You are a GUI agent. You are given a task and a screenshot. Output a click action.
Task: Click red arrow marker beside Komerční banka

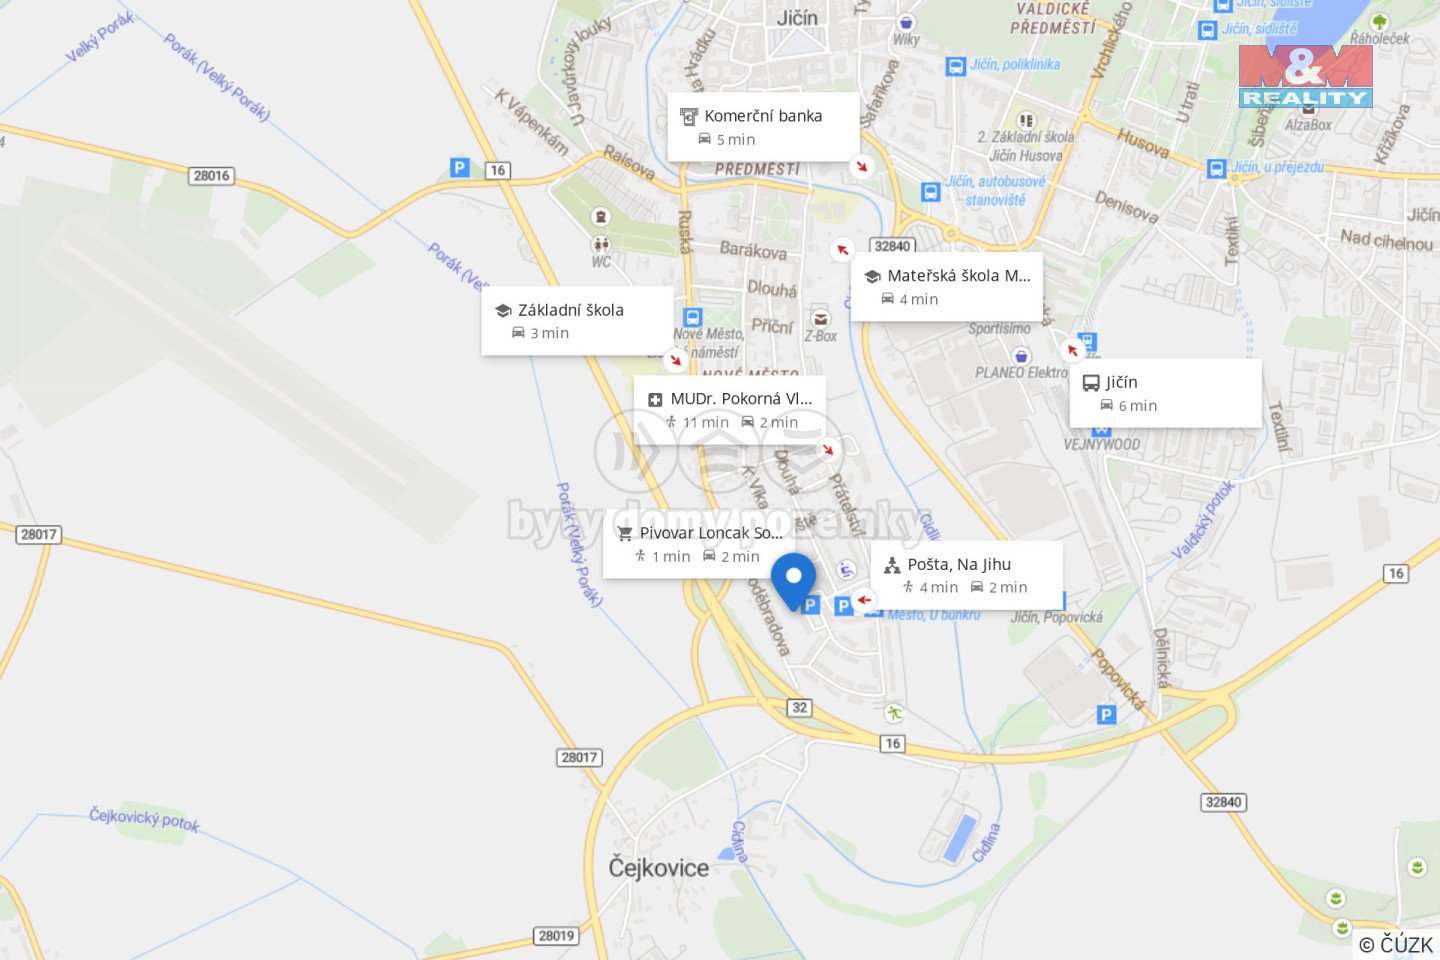point(862,167)
